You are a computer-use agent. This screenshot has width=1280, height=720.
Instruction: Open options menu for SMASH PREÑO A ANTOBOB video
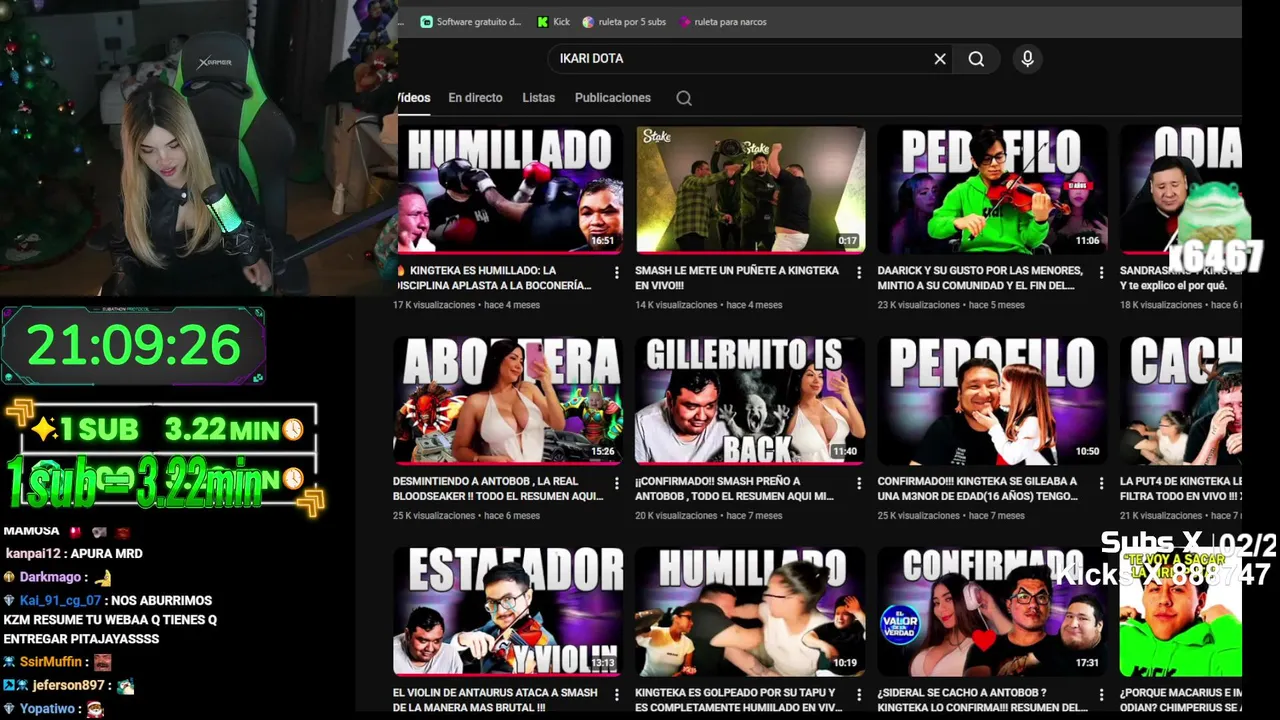click(859, 483)
